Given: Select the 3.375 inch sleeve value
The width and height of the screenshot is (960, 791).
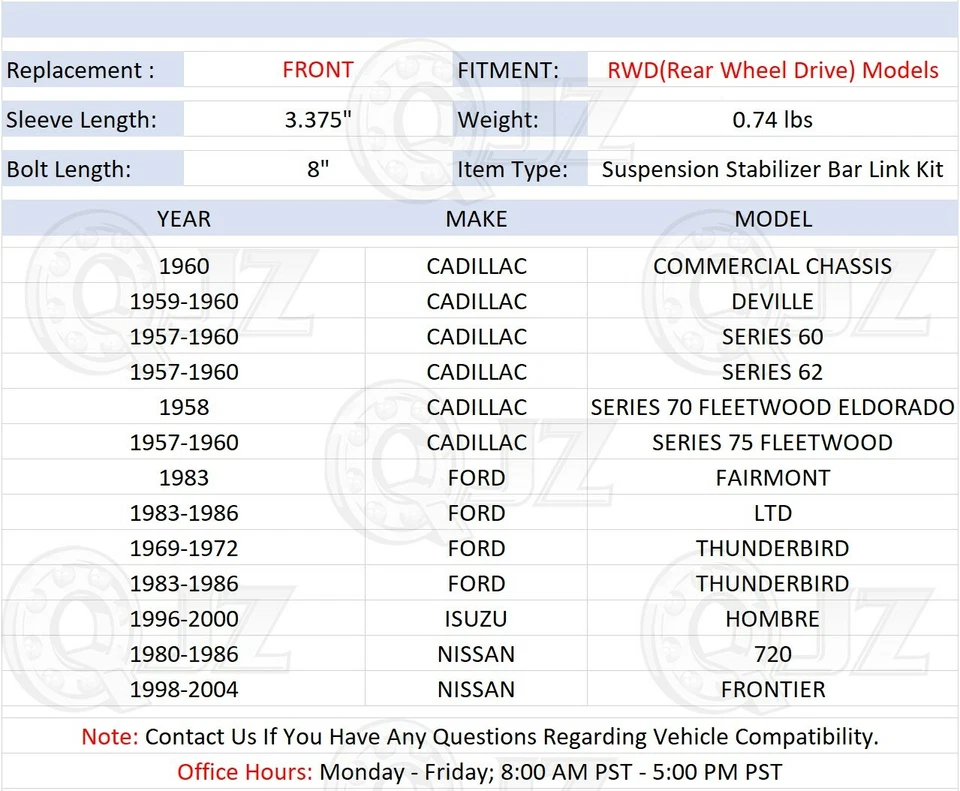Looking at the screenshot, I should (x=317, y=119).
